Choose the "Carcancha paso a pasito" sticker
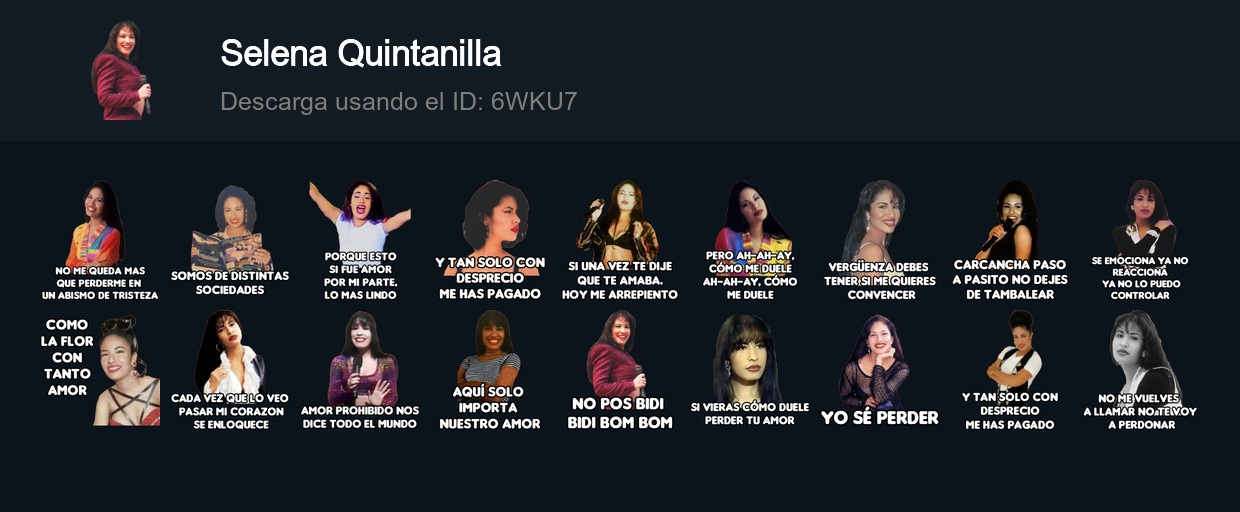The height and width of the screenshot is (512, 1240). 1010,241
